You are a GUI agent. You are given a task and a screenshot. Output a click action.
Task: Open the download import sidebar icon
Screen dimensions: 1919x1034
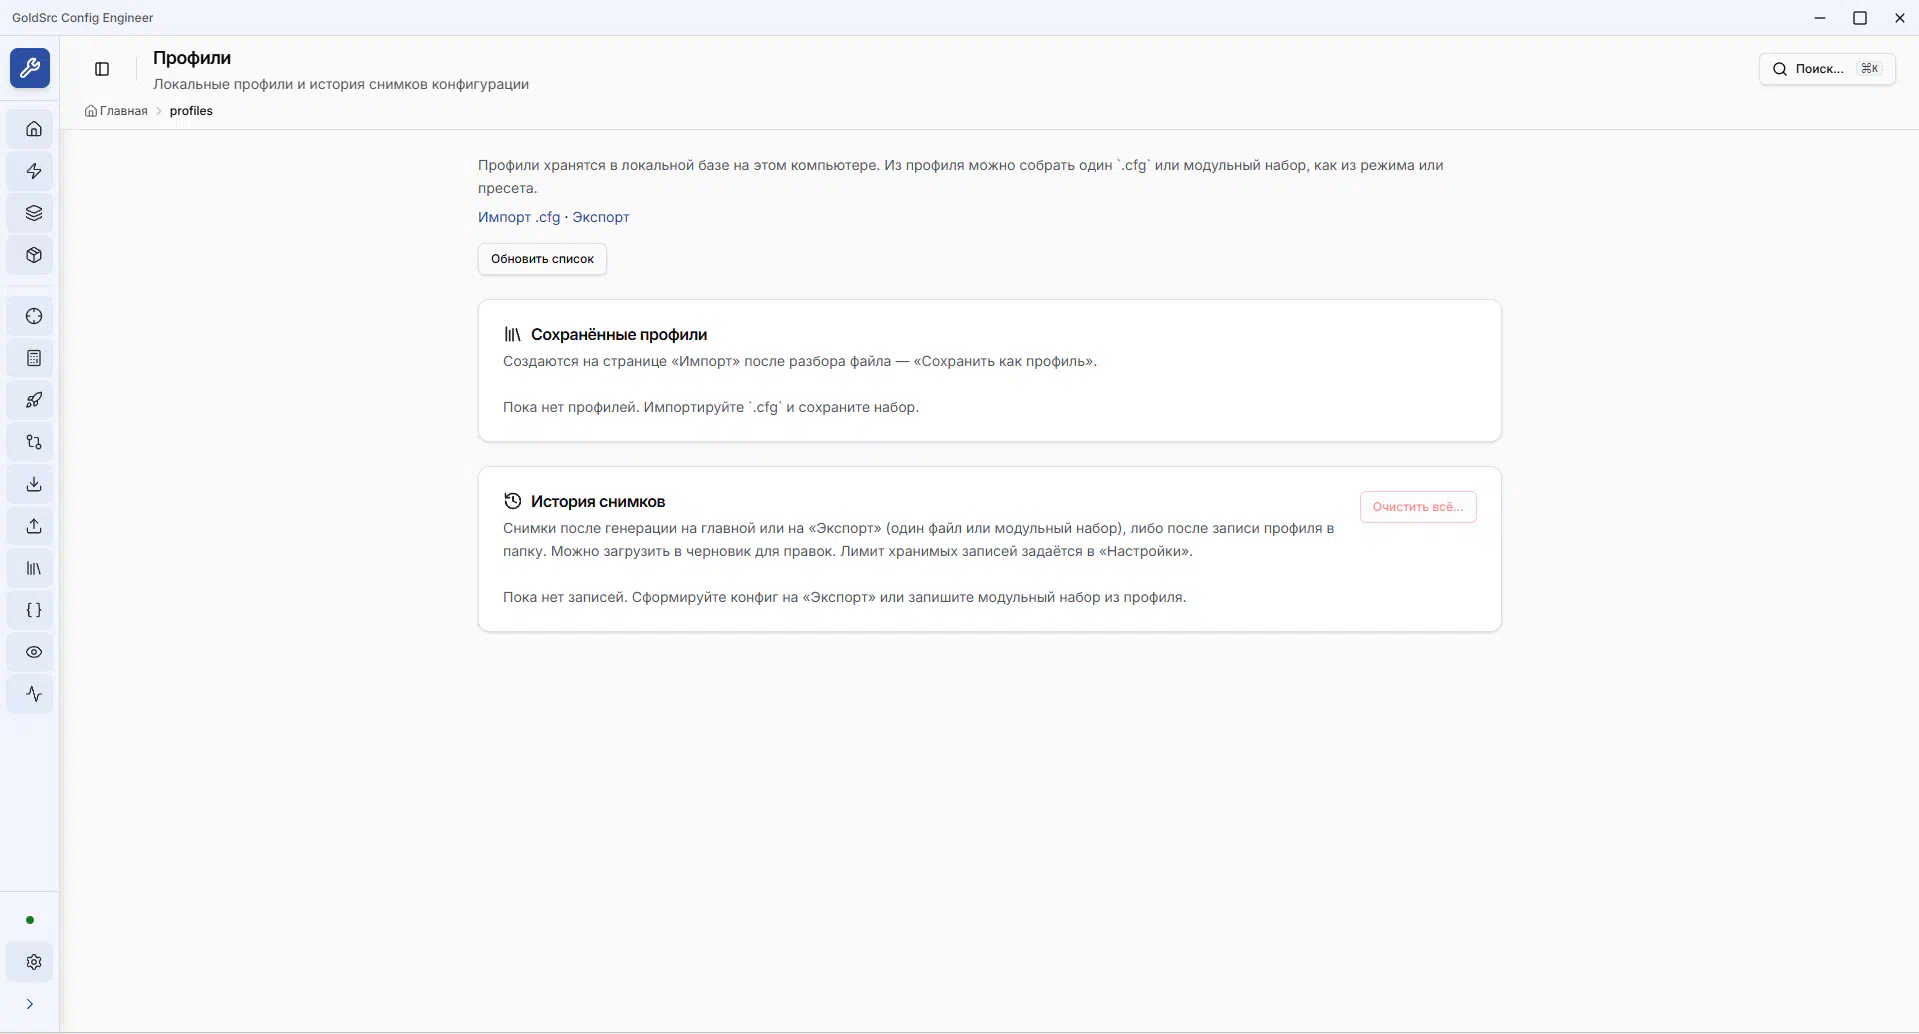[x=34, y=485]
